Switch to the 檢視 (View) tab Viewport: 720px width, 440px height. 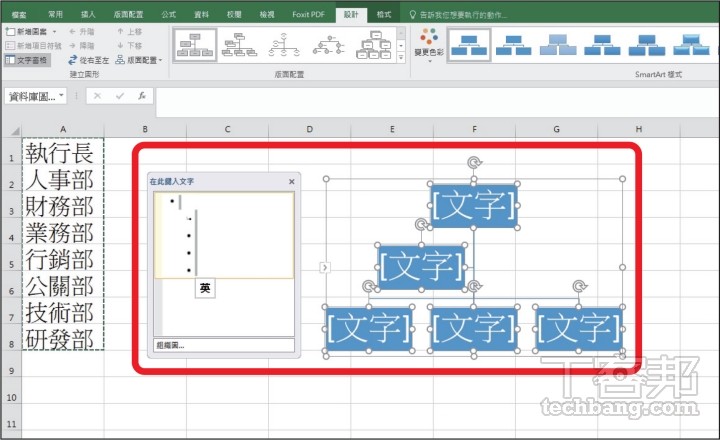pyautogui.click(x=267, y=15)
